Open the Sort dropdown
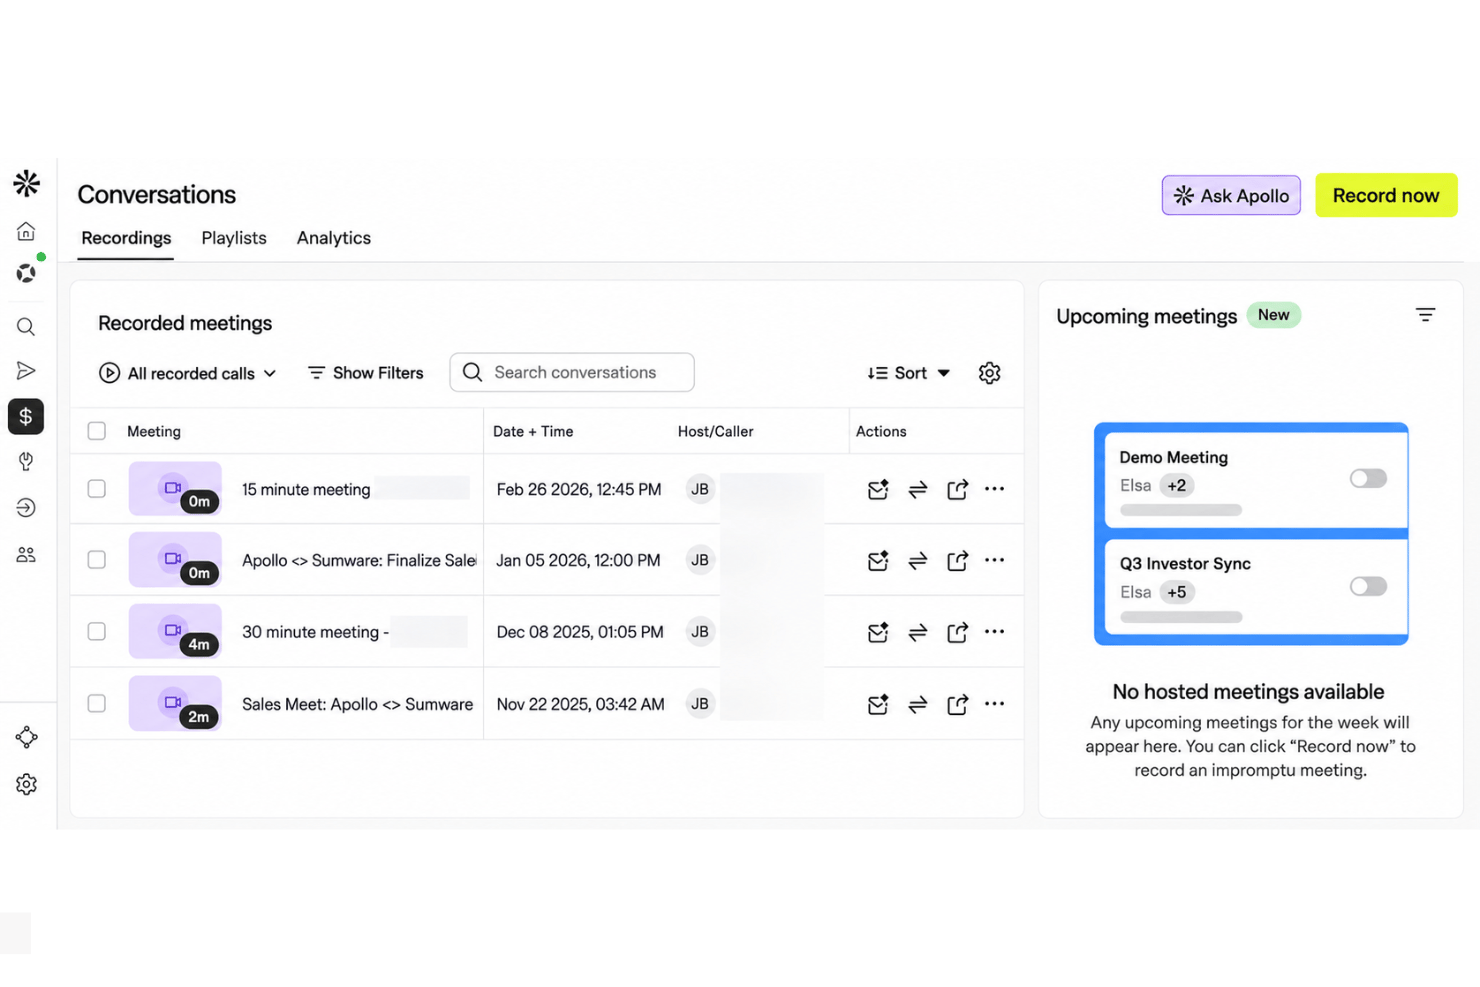Screen dimensions: 1480x987 [x=908, y=373]
